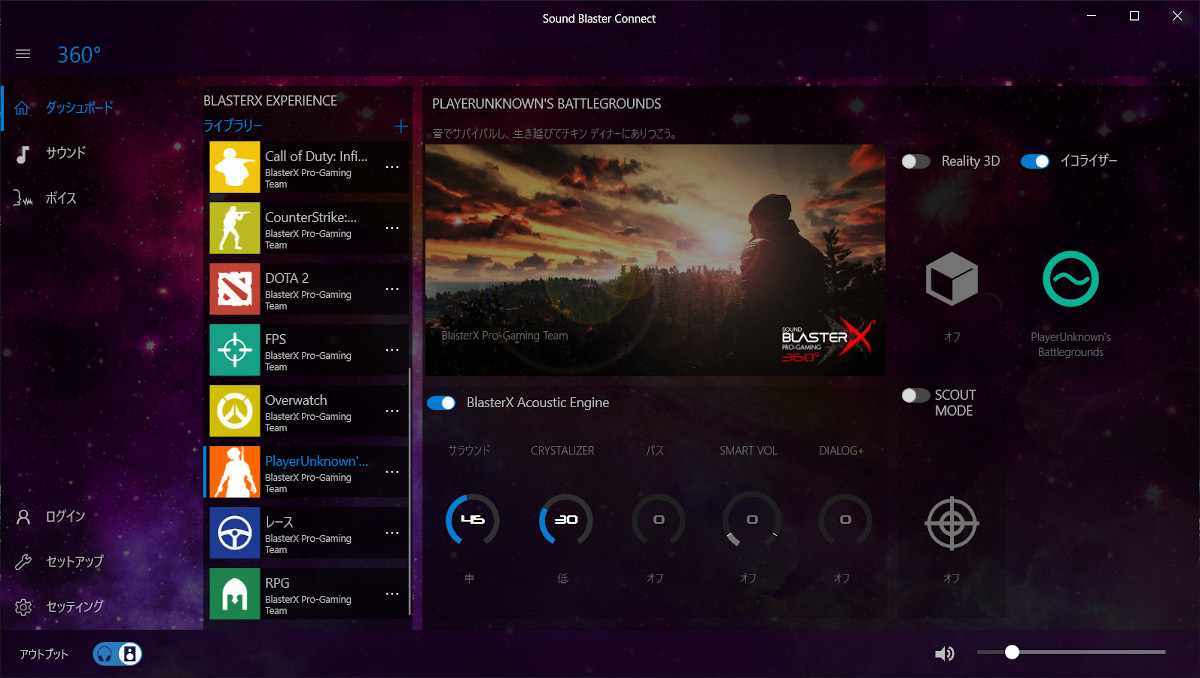Click the ライブラリー library heading
The width and height of the screenshot is (1200, 678).
(233, 126)
